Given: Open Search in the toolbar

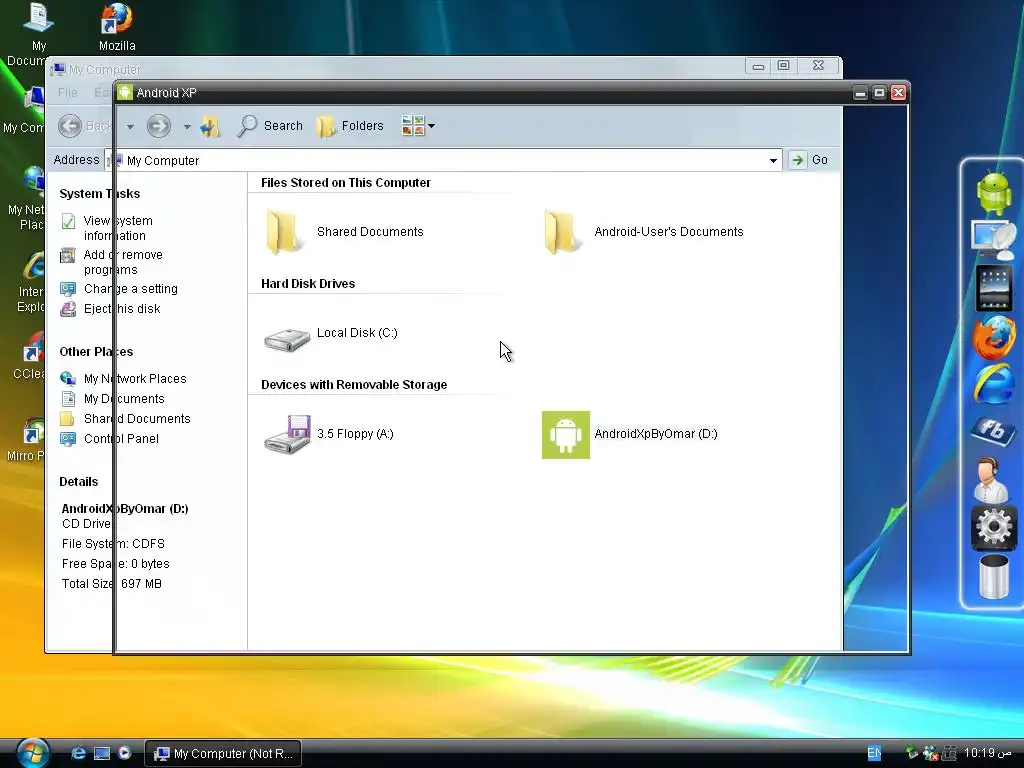Looking at the screenshot, I should (270, 125).
